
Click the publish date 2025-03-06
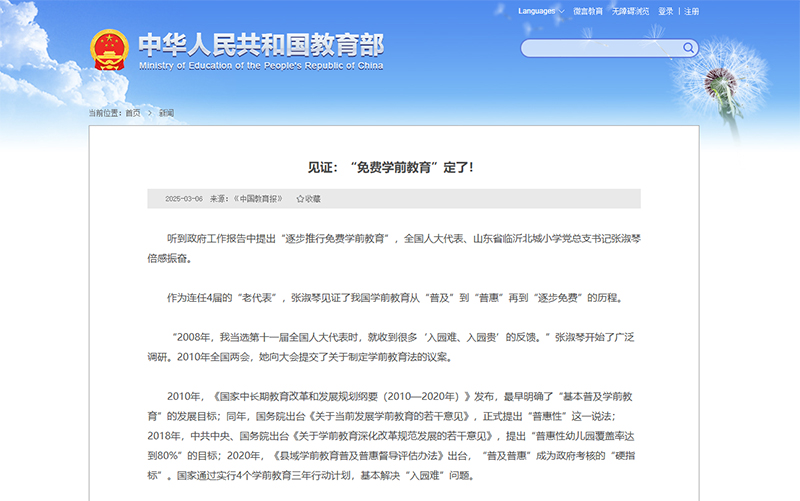(x=184, y=199)
